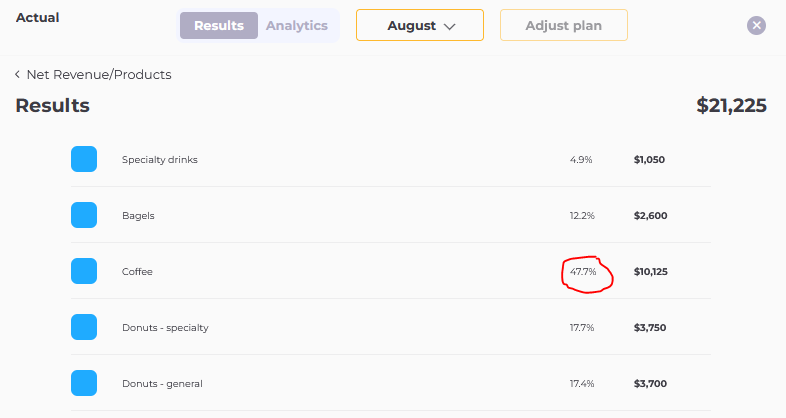Select the Donuts - specialty label
Image resolution: width=786 pixels, height=418 pixels.
point(165,328)
